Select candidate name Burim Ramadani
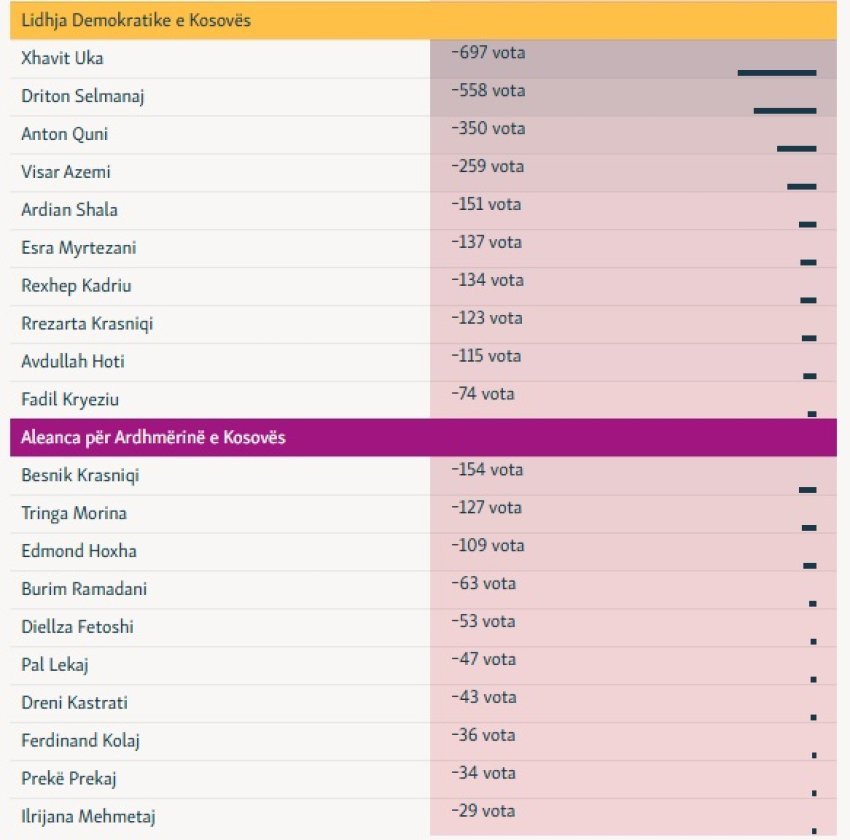Image resolution: width=850 pixels, height=840 pixels. coord(84,590)
